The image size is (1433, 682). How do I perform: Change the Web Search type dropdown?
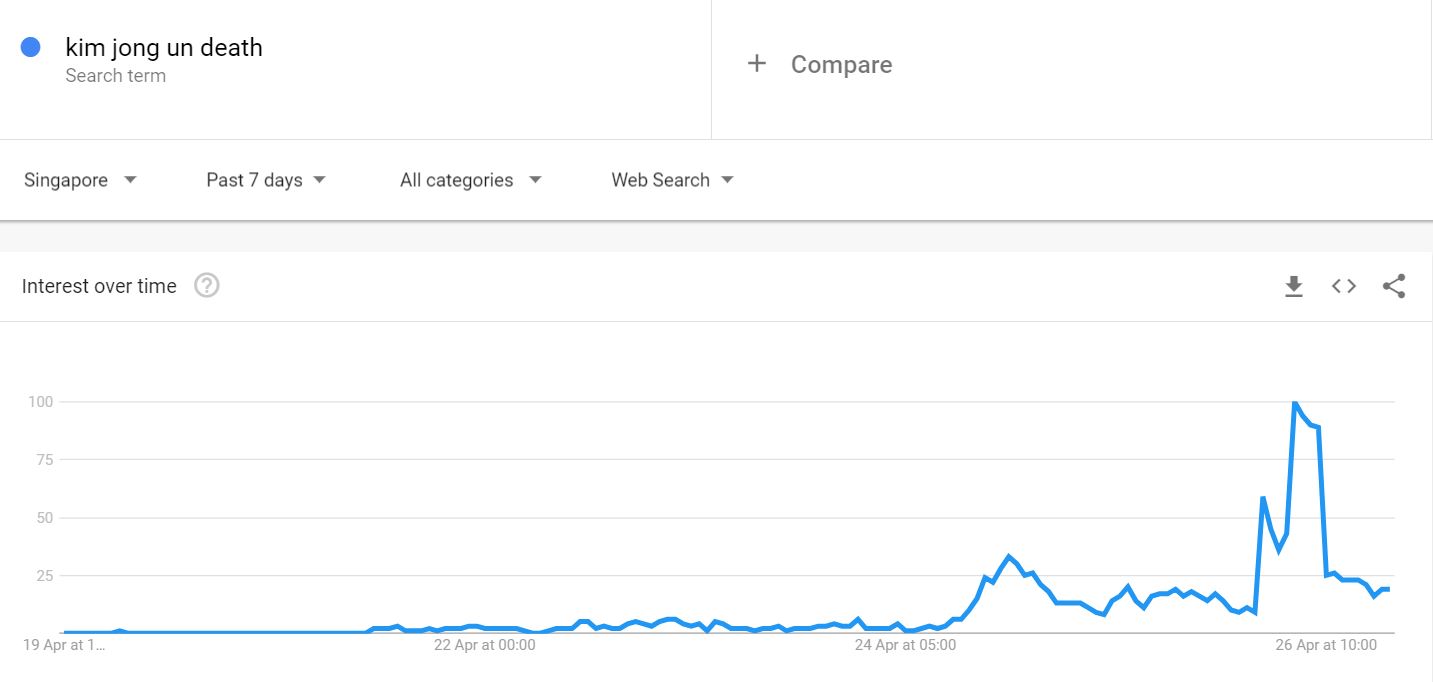pos(672,180)
